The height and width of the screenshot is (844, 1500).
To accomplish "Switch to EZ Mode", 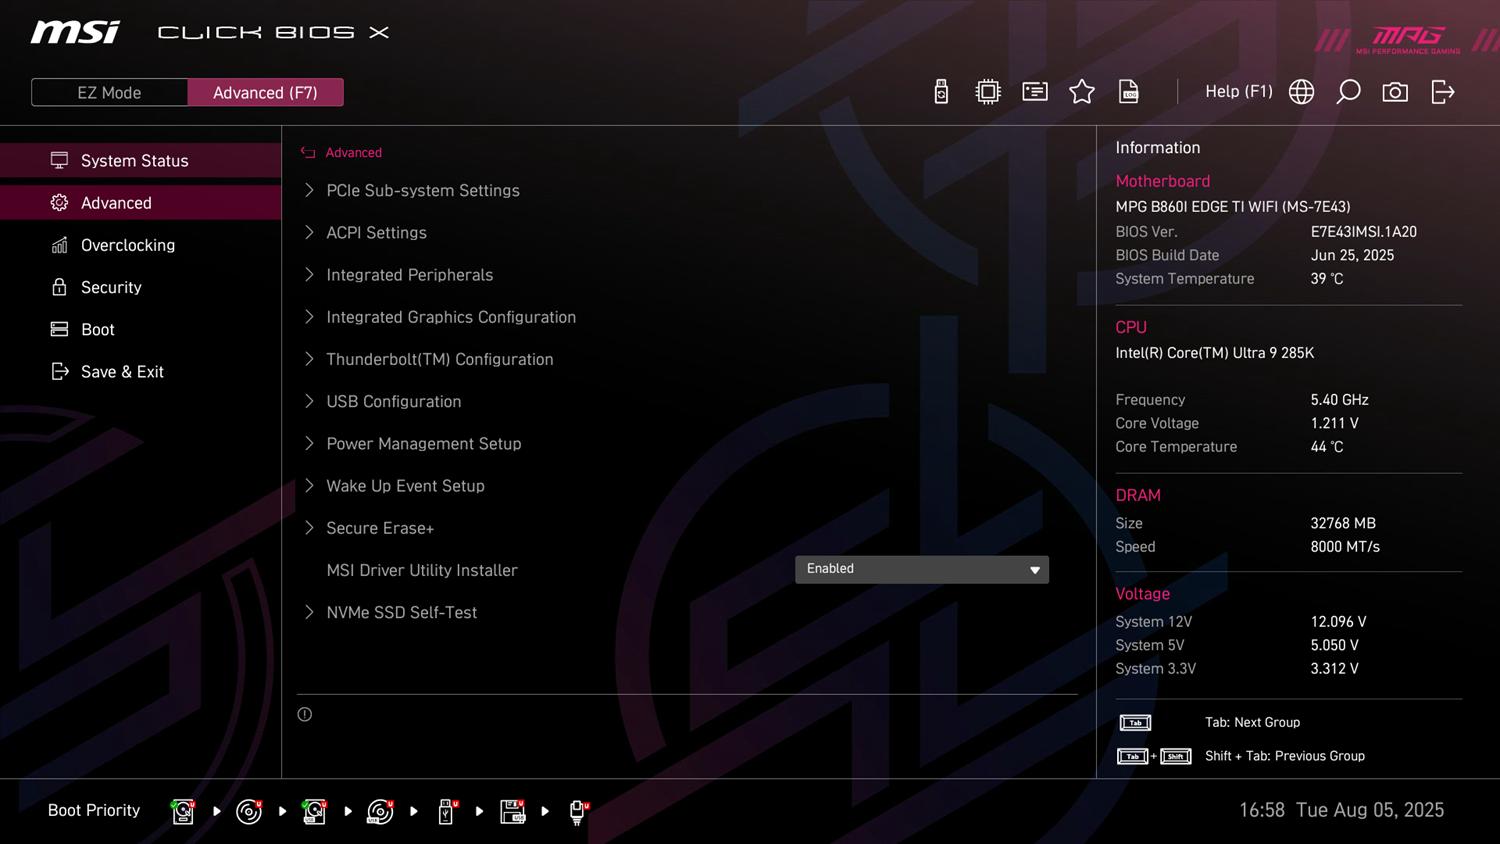I will tap(110, 92).
